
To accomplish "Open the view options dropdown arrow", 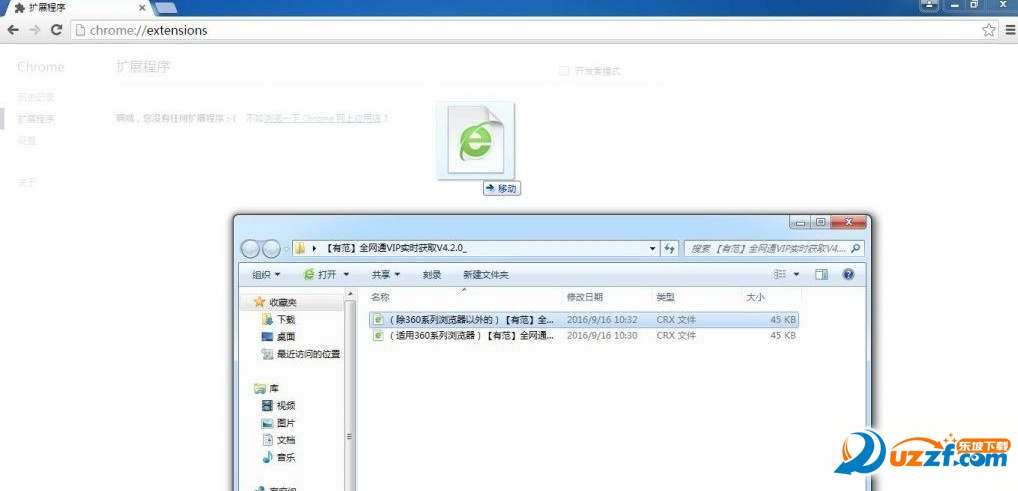I will coord(797,274).
